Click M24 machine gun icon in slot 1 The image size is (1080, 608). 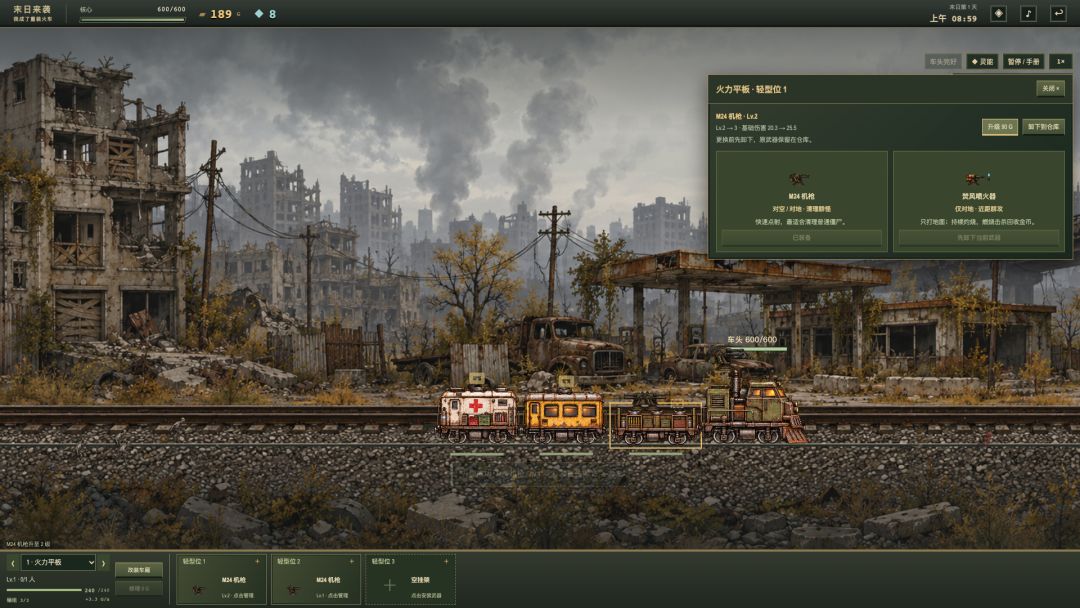point(198,589)
